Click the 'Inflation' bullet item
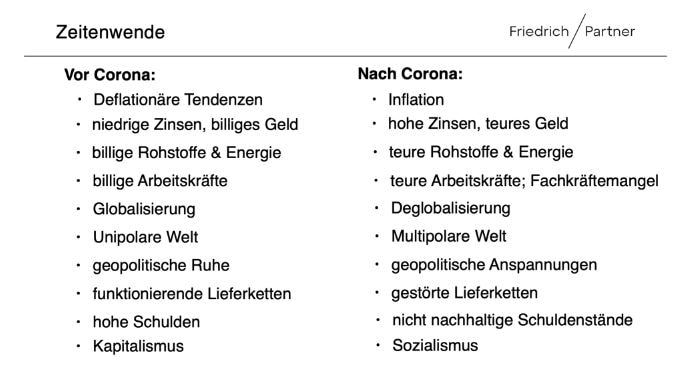This screenshot has width=680, height=376. [416, 100]
